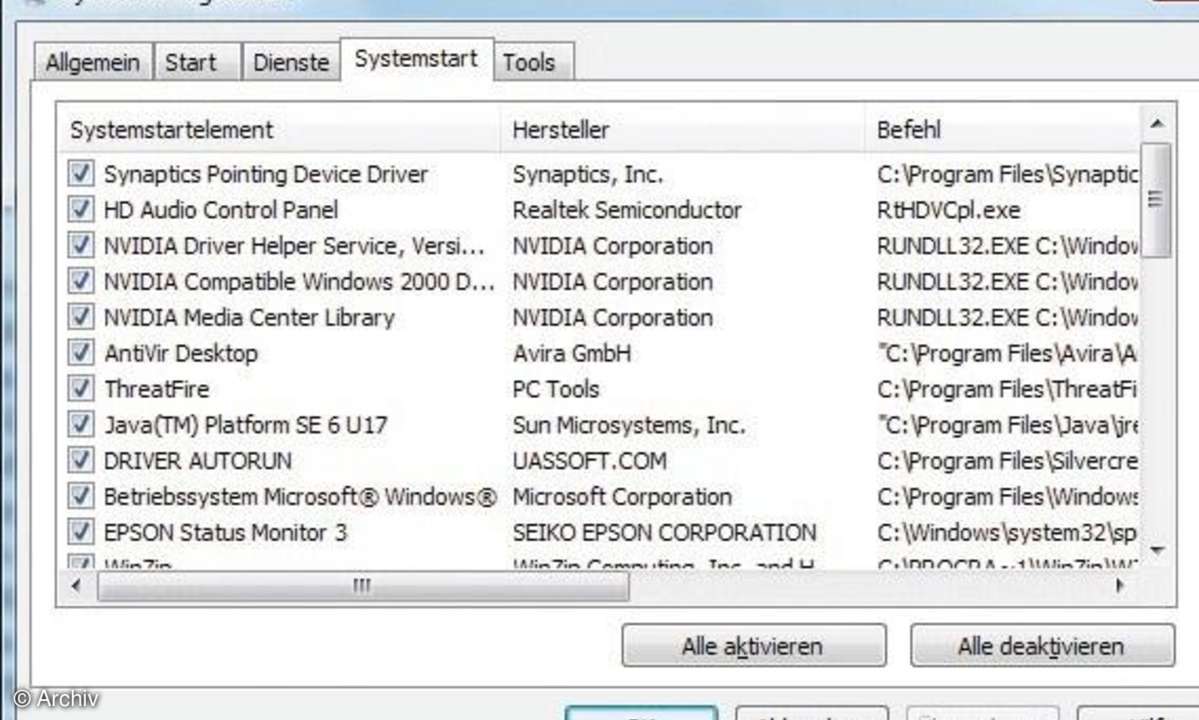The image size is (1199, 720).
Task: Switch to the Allgemein tab
Action: [93, 62]
